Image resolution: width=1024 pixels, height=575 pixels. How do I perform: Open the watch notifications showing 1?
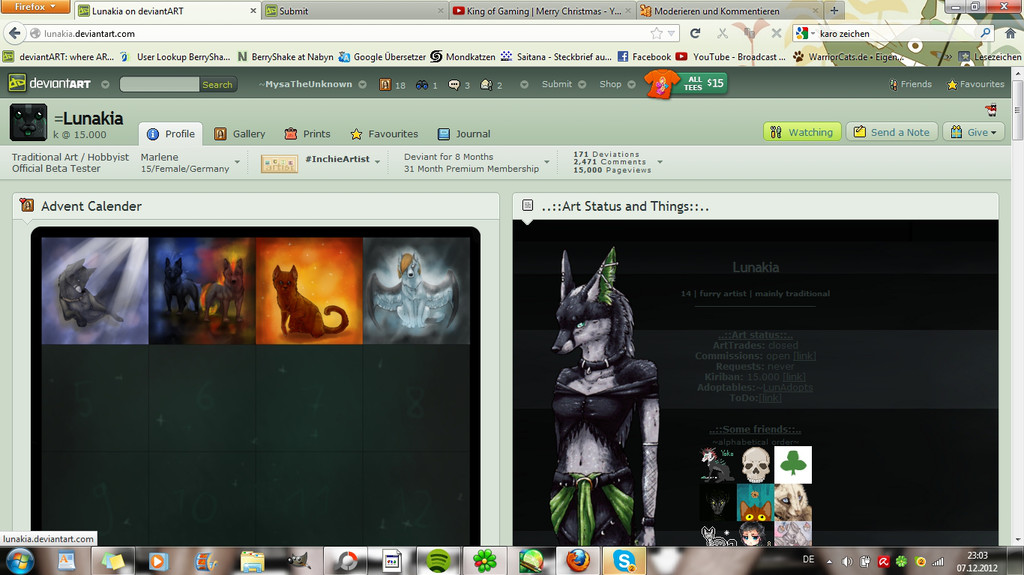click(426, 84)
